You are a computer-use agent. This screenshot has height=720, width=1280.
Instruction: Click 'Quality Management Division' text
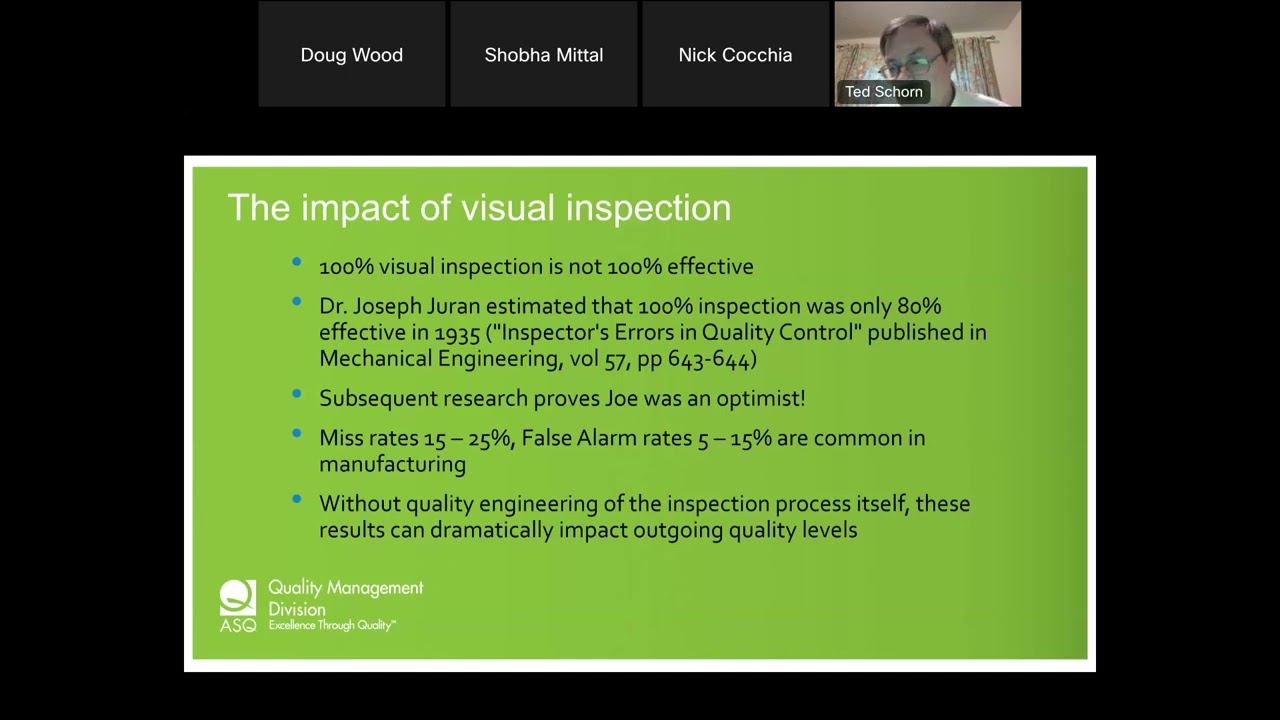(x=345, y=598)
